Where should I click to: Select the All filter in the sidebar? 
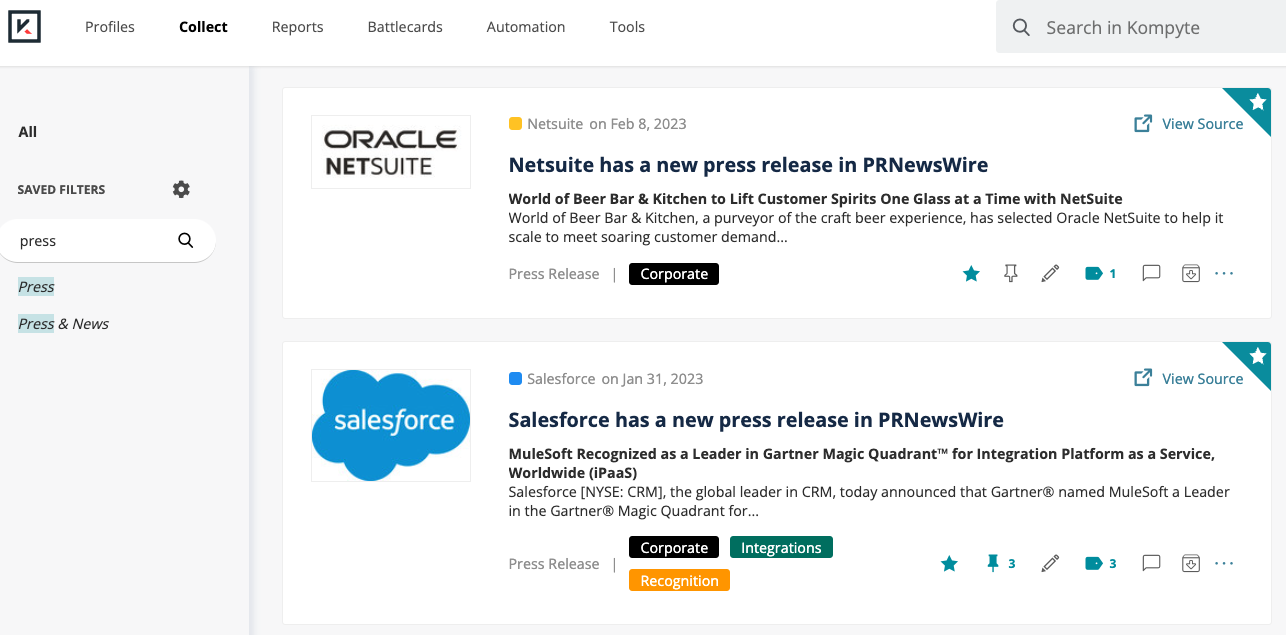pyautogui.click(x=28, y=131)
